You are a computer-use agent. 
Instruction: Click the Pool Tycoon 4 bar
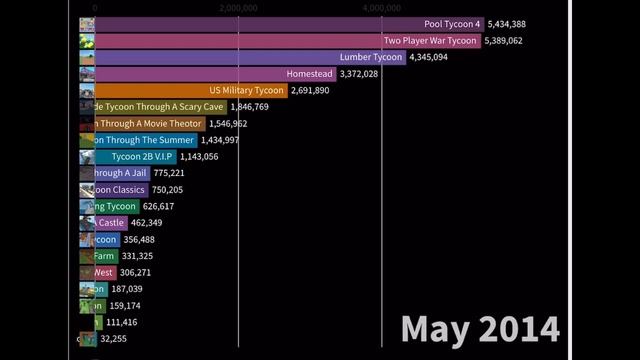coord(289,24)
